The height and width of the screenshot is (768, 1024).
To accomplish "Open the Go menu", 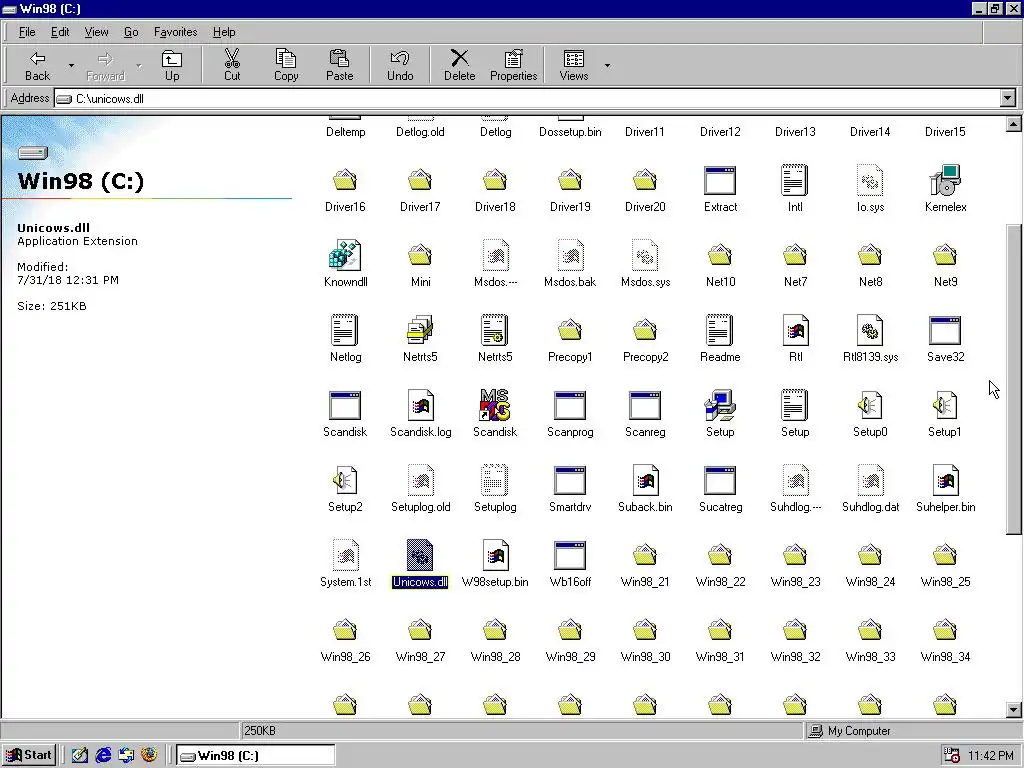I will (x=131, y=32).
